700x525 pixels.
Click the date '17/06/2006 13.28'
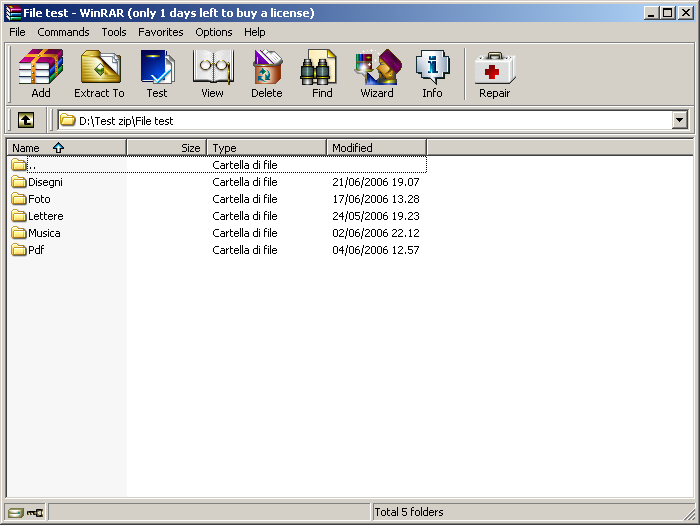tap(376, 199)
